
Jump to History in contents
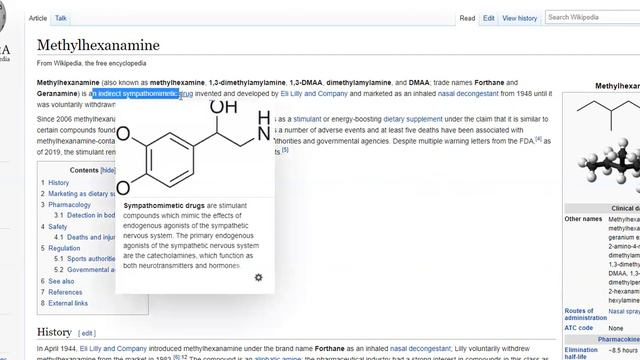tap(58, 183)
